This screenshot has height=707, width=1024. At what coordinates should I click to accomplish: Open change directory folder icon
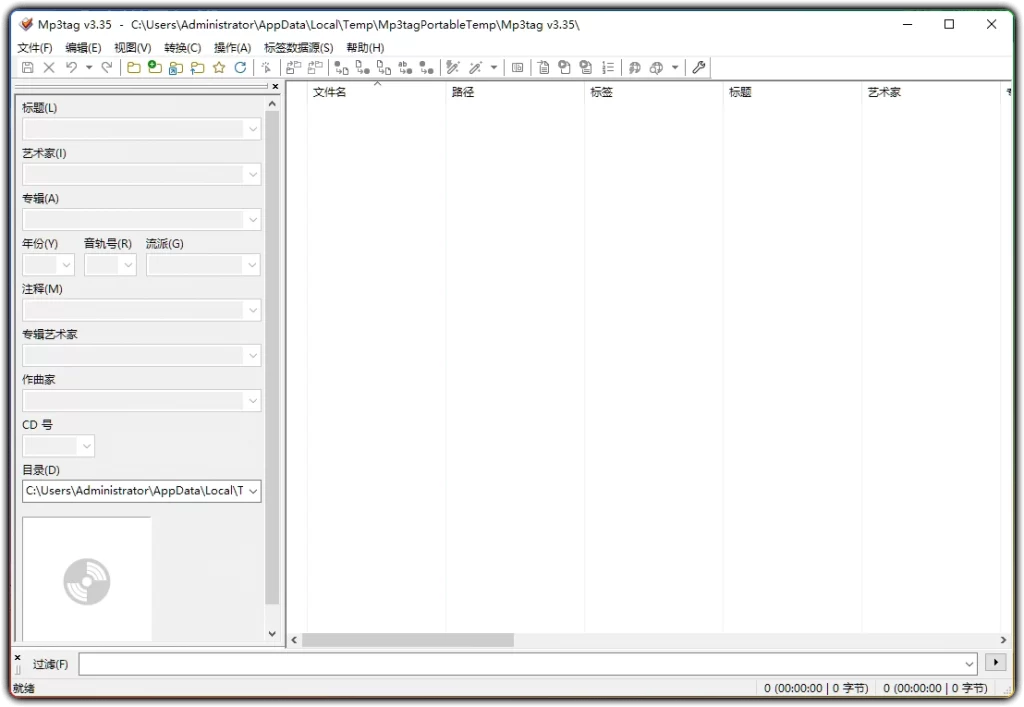point(134,67)
